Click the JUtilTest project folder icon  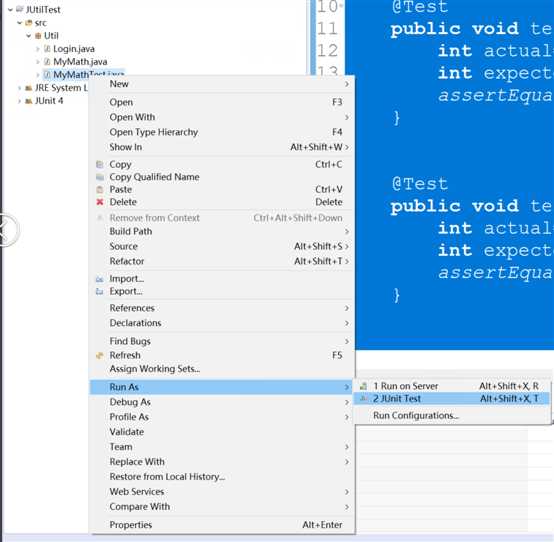[20, 10]
